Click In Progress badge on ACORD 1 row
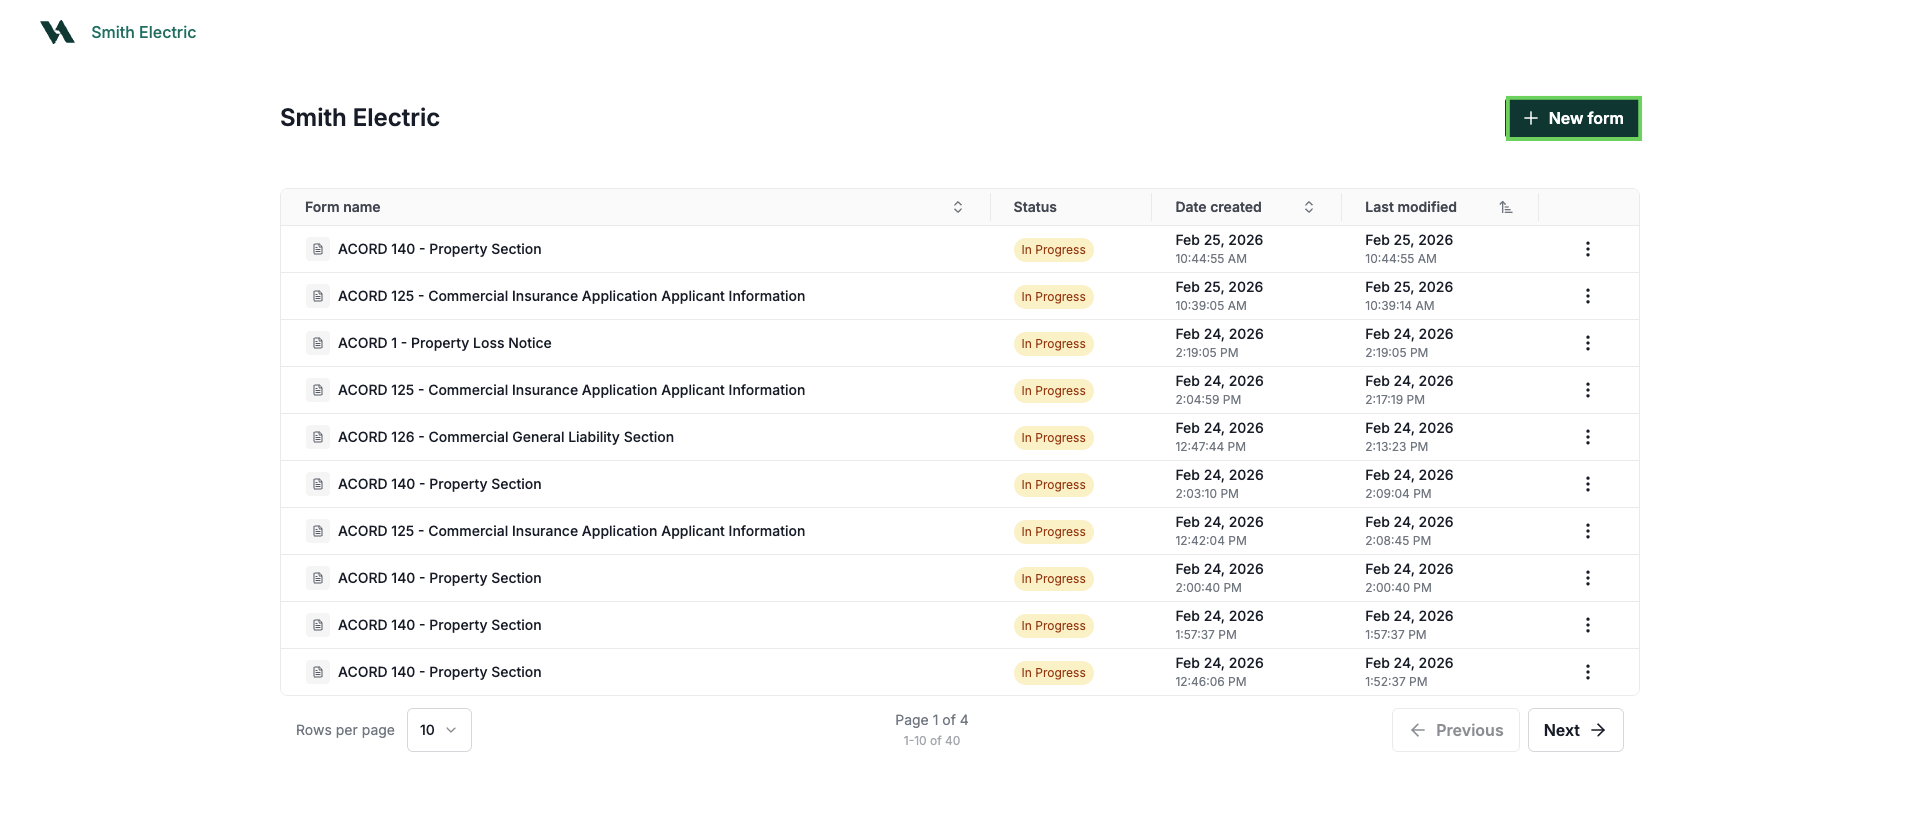Screen dimensions: 1920x823 point(1053,344)
